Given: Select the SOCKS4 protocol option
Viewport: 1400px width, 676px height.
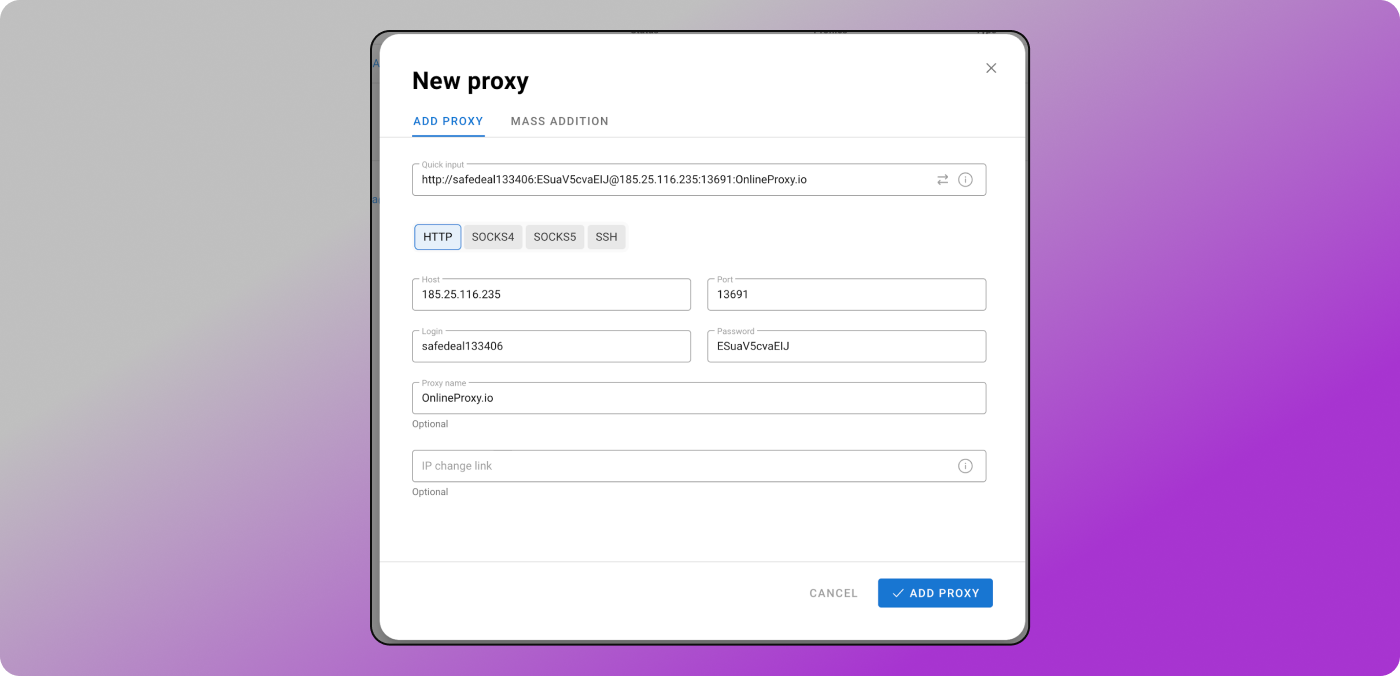Looking at the screenshot, I should point(493,237).
